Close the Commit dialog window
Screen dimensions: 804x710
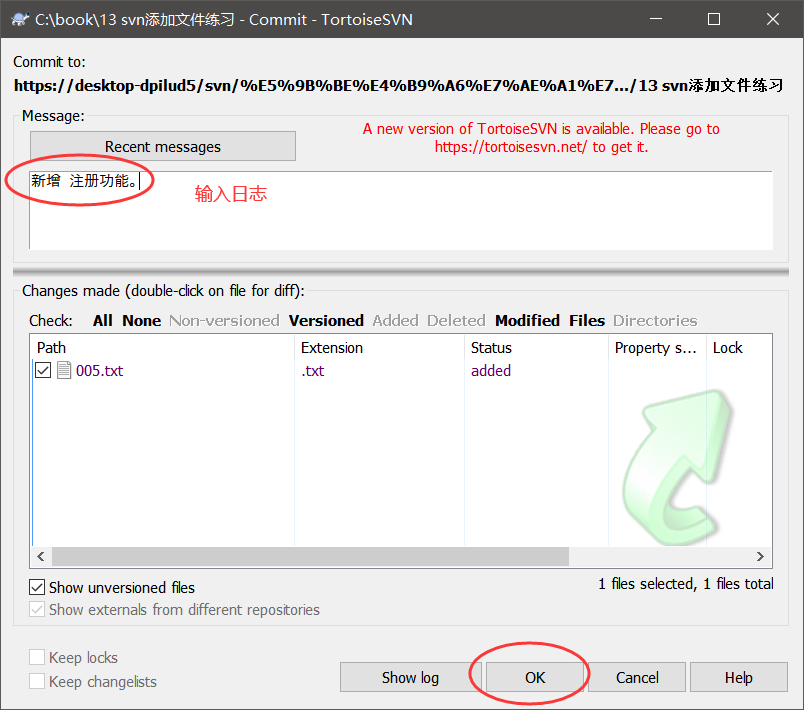click(773, 19)
